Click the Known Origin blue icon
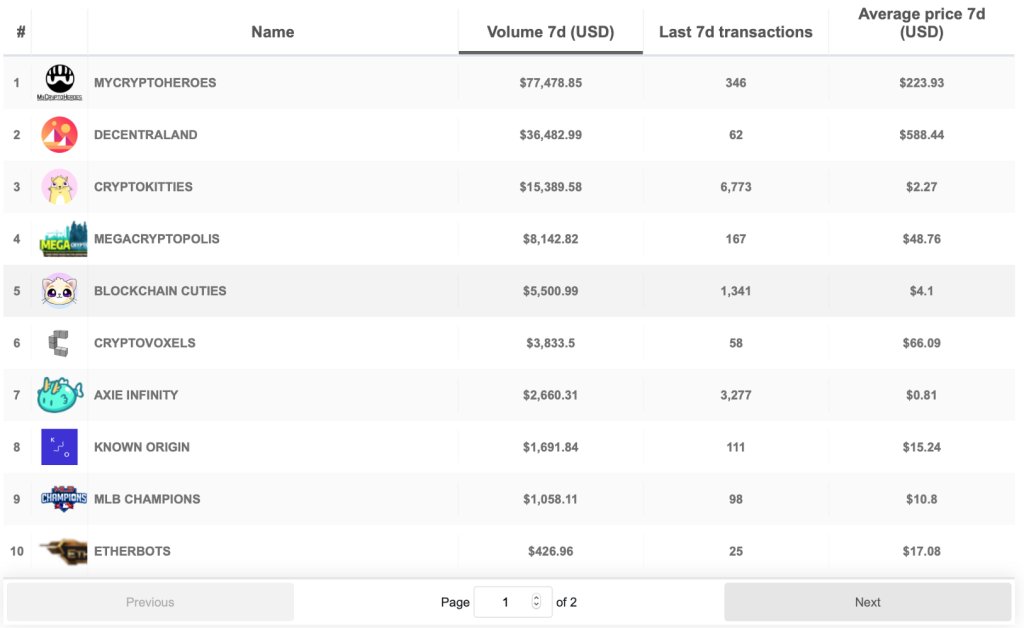The image size is (1024, 628). point(59,447)
